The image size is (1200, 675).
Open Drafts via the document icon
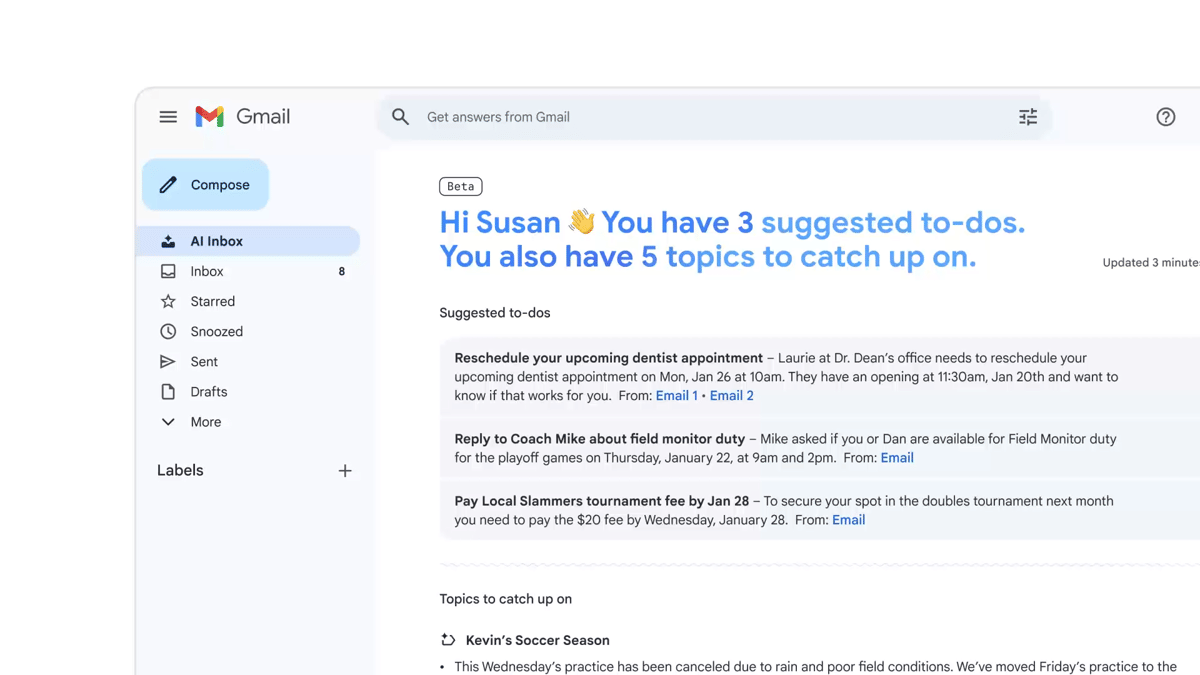169,391
